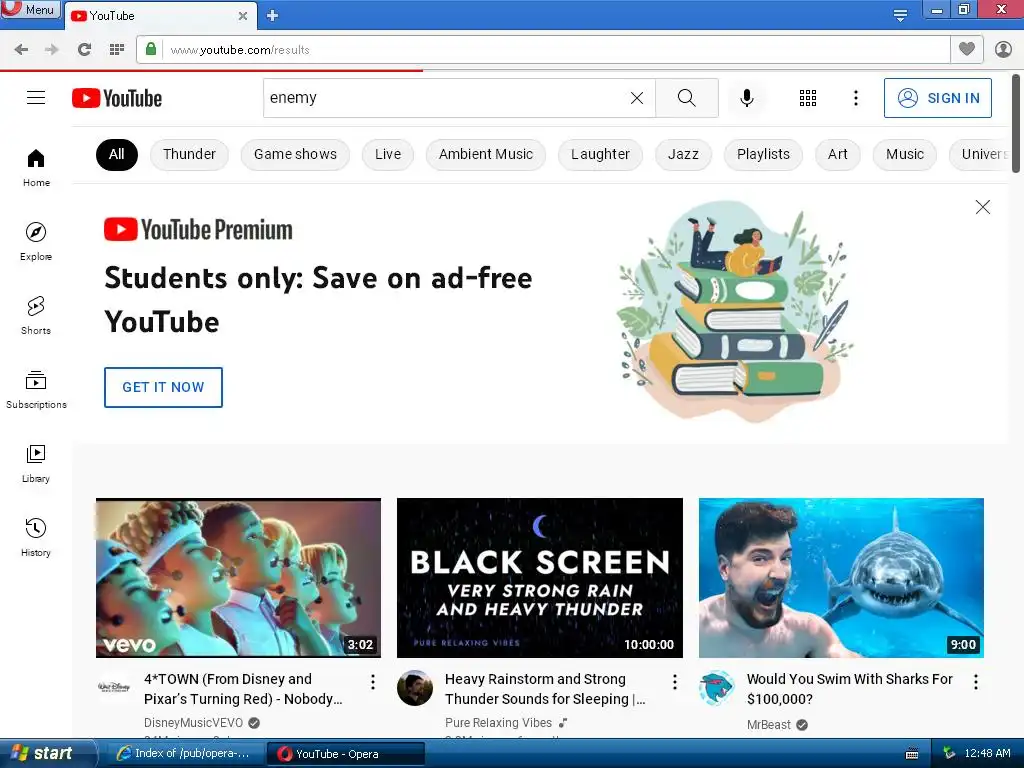Switch to Index of /pub/opera taskbar window
This screenshot has height=768, width=1024.
tap(184, 754)
